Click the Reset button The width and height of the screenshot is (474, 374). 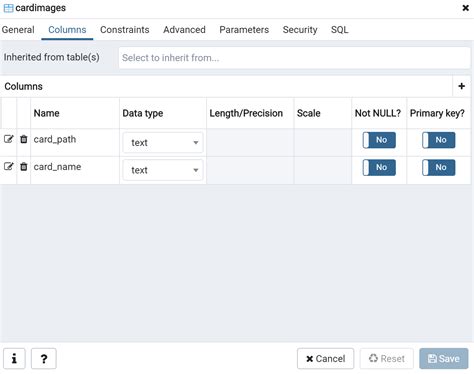pos(387,359)
